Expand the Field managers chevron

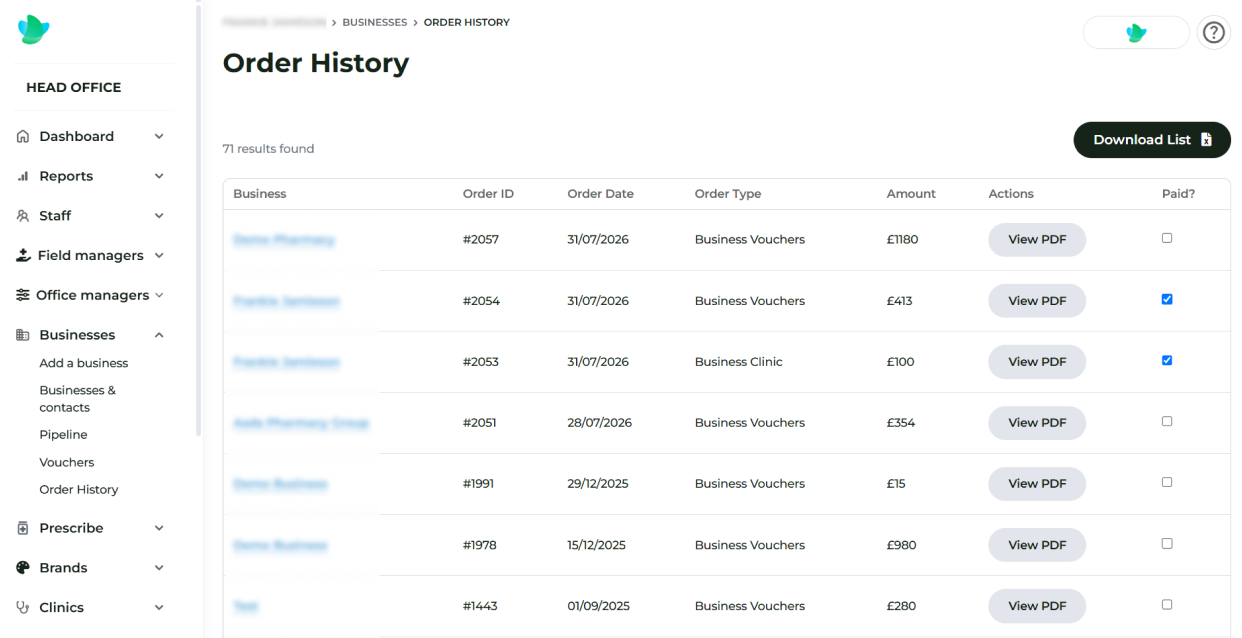coord(159,256)
